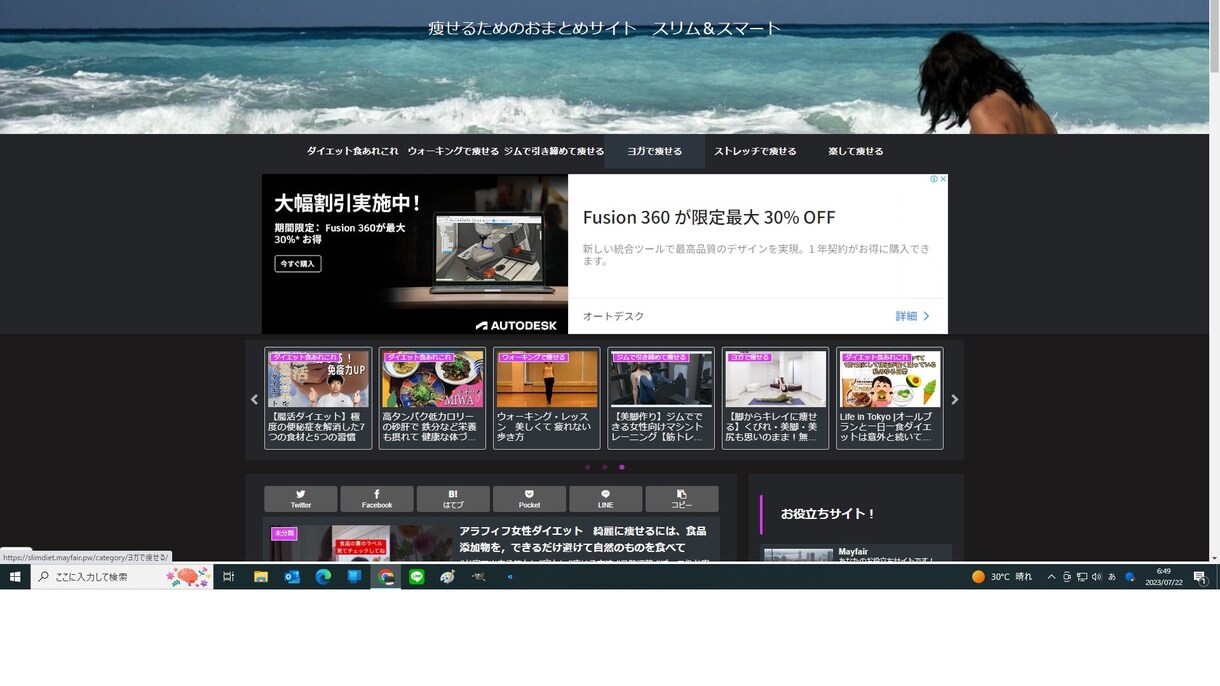Open the ad info icon on Autodesk banner
Viewport: 1220px width, 686px height.
pyautogui.click(x=934, y=179)
